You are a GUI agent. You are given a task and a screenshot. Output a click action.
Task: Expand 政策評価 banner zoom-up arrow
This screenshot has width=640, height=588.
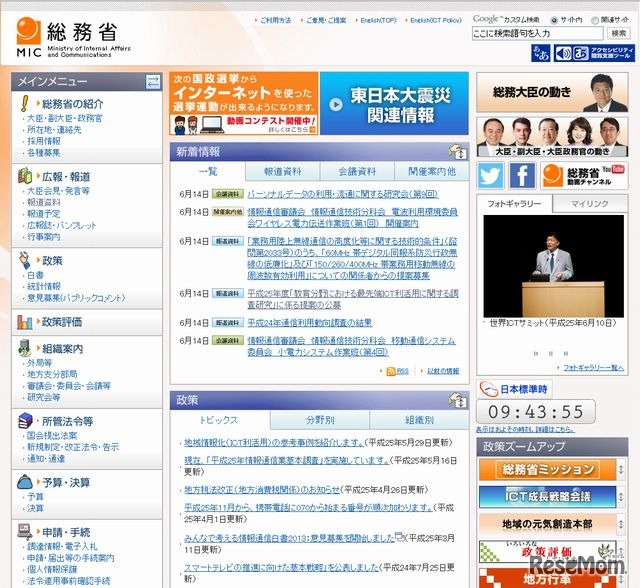pyautogui.click(x=621, y=552)
